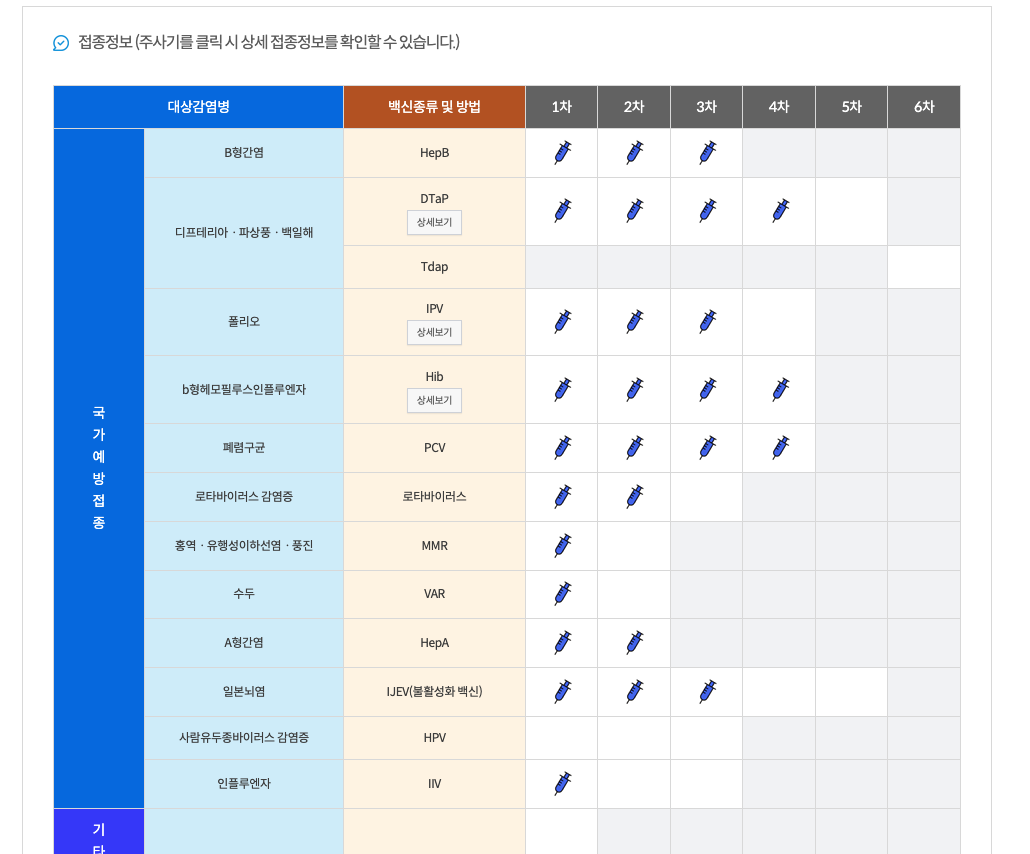Select the 인플루엔자 disease cell
Viewport: 1030px width, 854px height.
[x=244, y=784]
